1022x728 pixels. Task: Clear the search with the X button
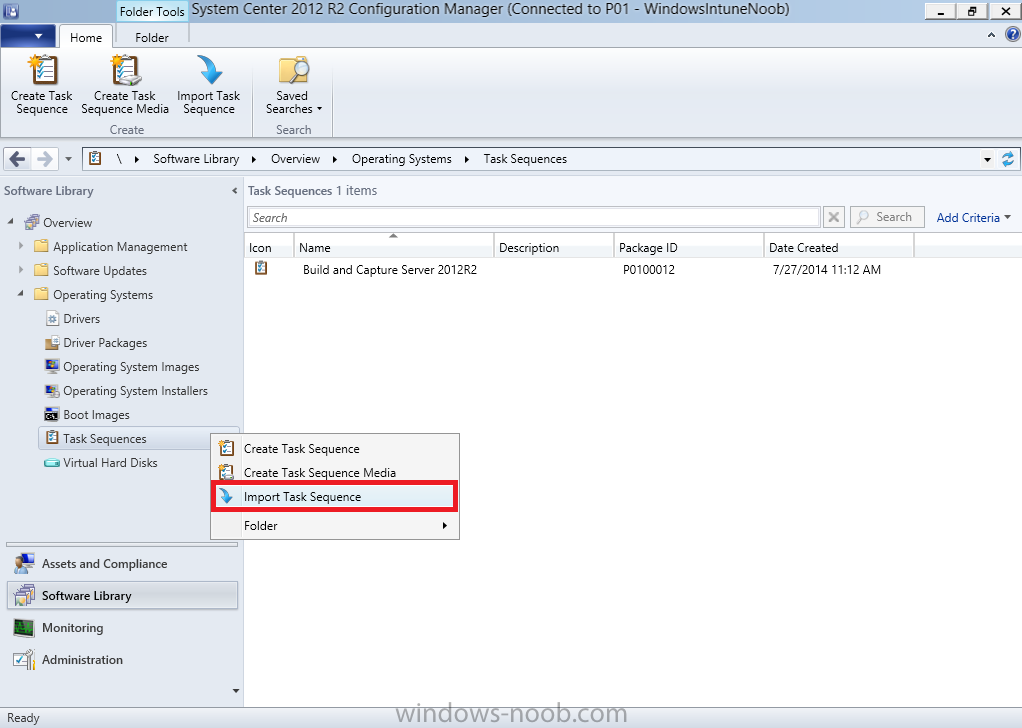click(834, 217)
